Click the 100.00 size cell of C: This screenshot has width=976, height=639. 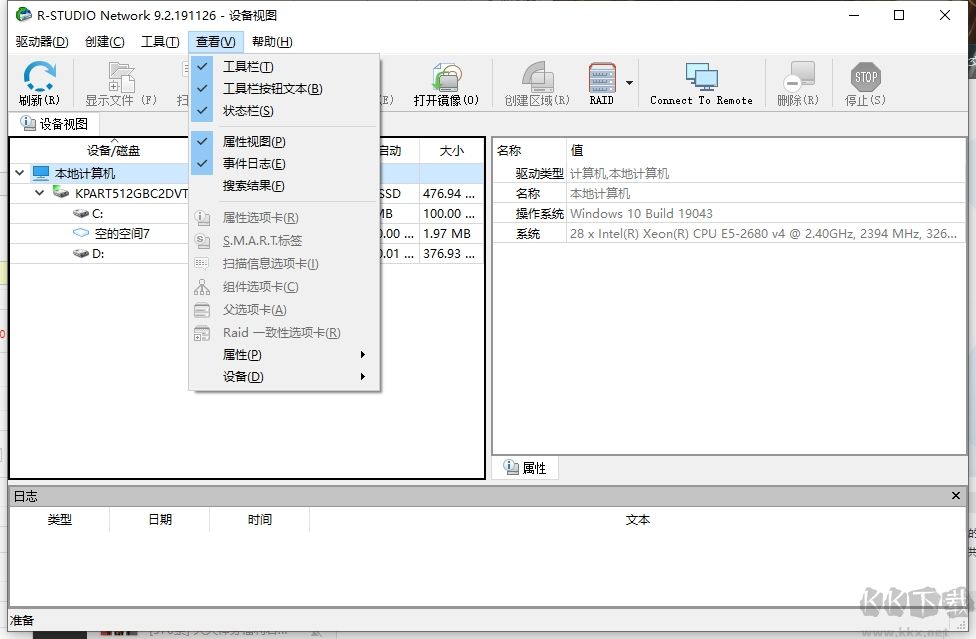[451, 213]
